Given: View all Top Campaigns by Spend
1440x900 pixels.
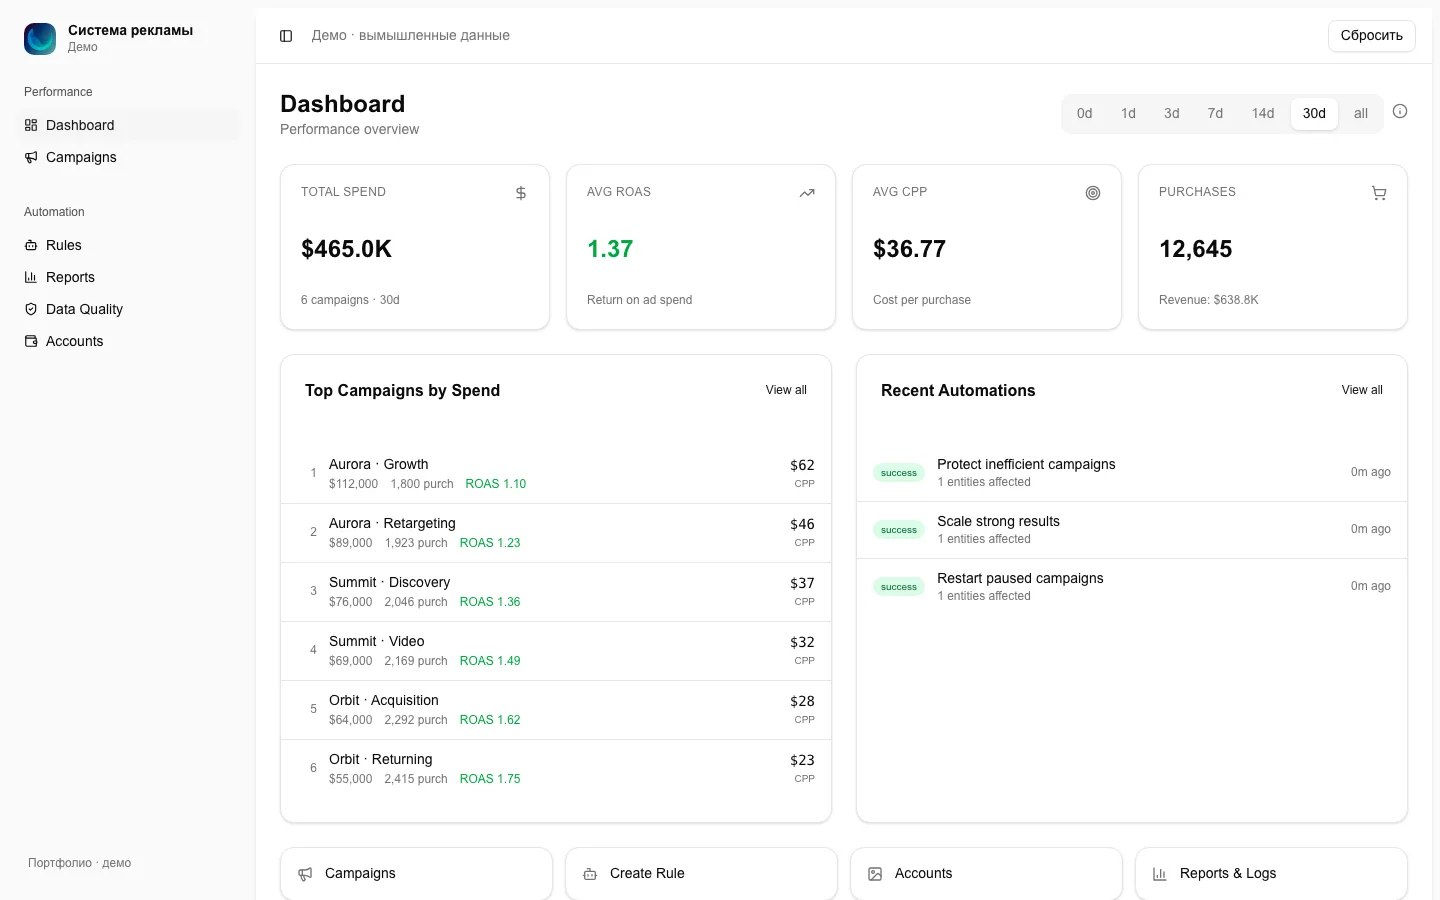Looking at the screenshot, I should click(786, 390).
